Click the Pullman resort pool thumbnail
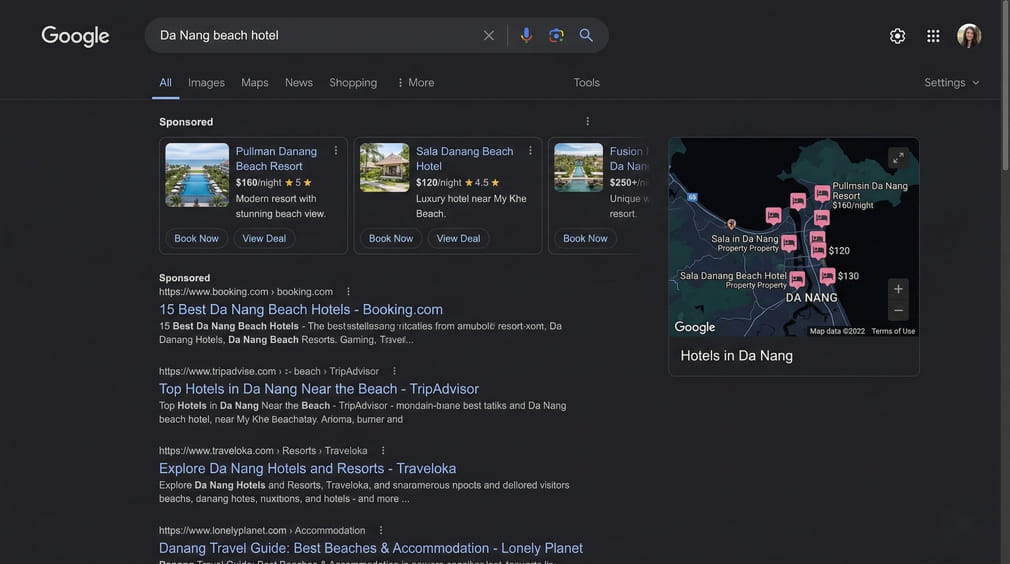1010x564 pixels. [x=197, y=174]
